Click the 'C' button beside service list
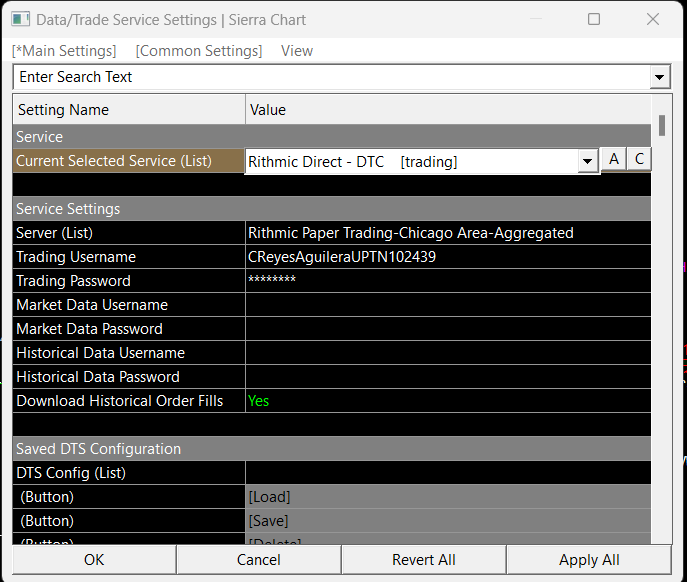Screen dimensions: 687x582 coord(638,160)
